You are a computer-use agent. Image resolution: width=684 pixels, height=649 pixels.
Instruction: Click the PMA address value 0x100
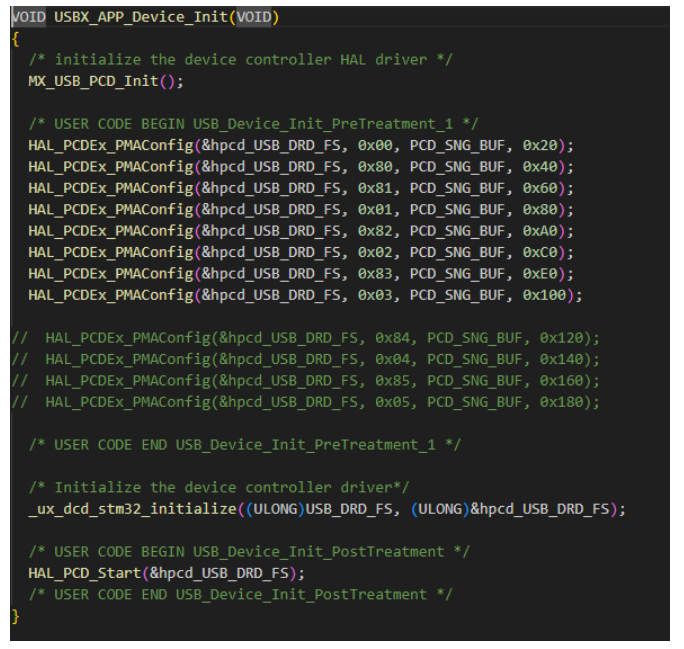point(544,295)
